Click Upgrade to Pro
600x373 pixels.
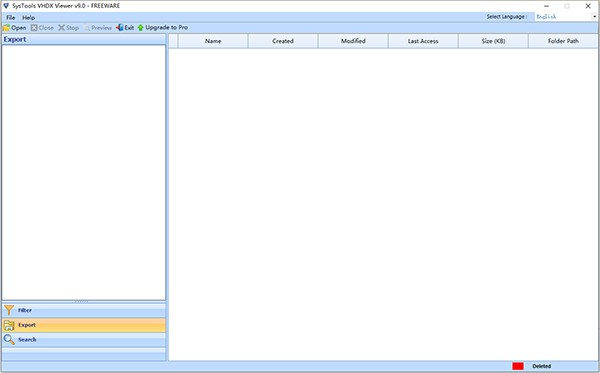click(x=163, y=28)
